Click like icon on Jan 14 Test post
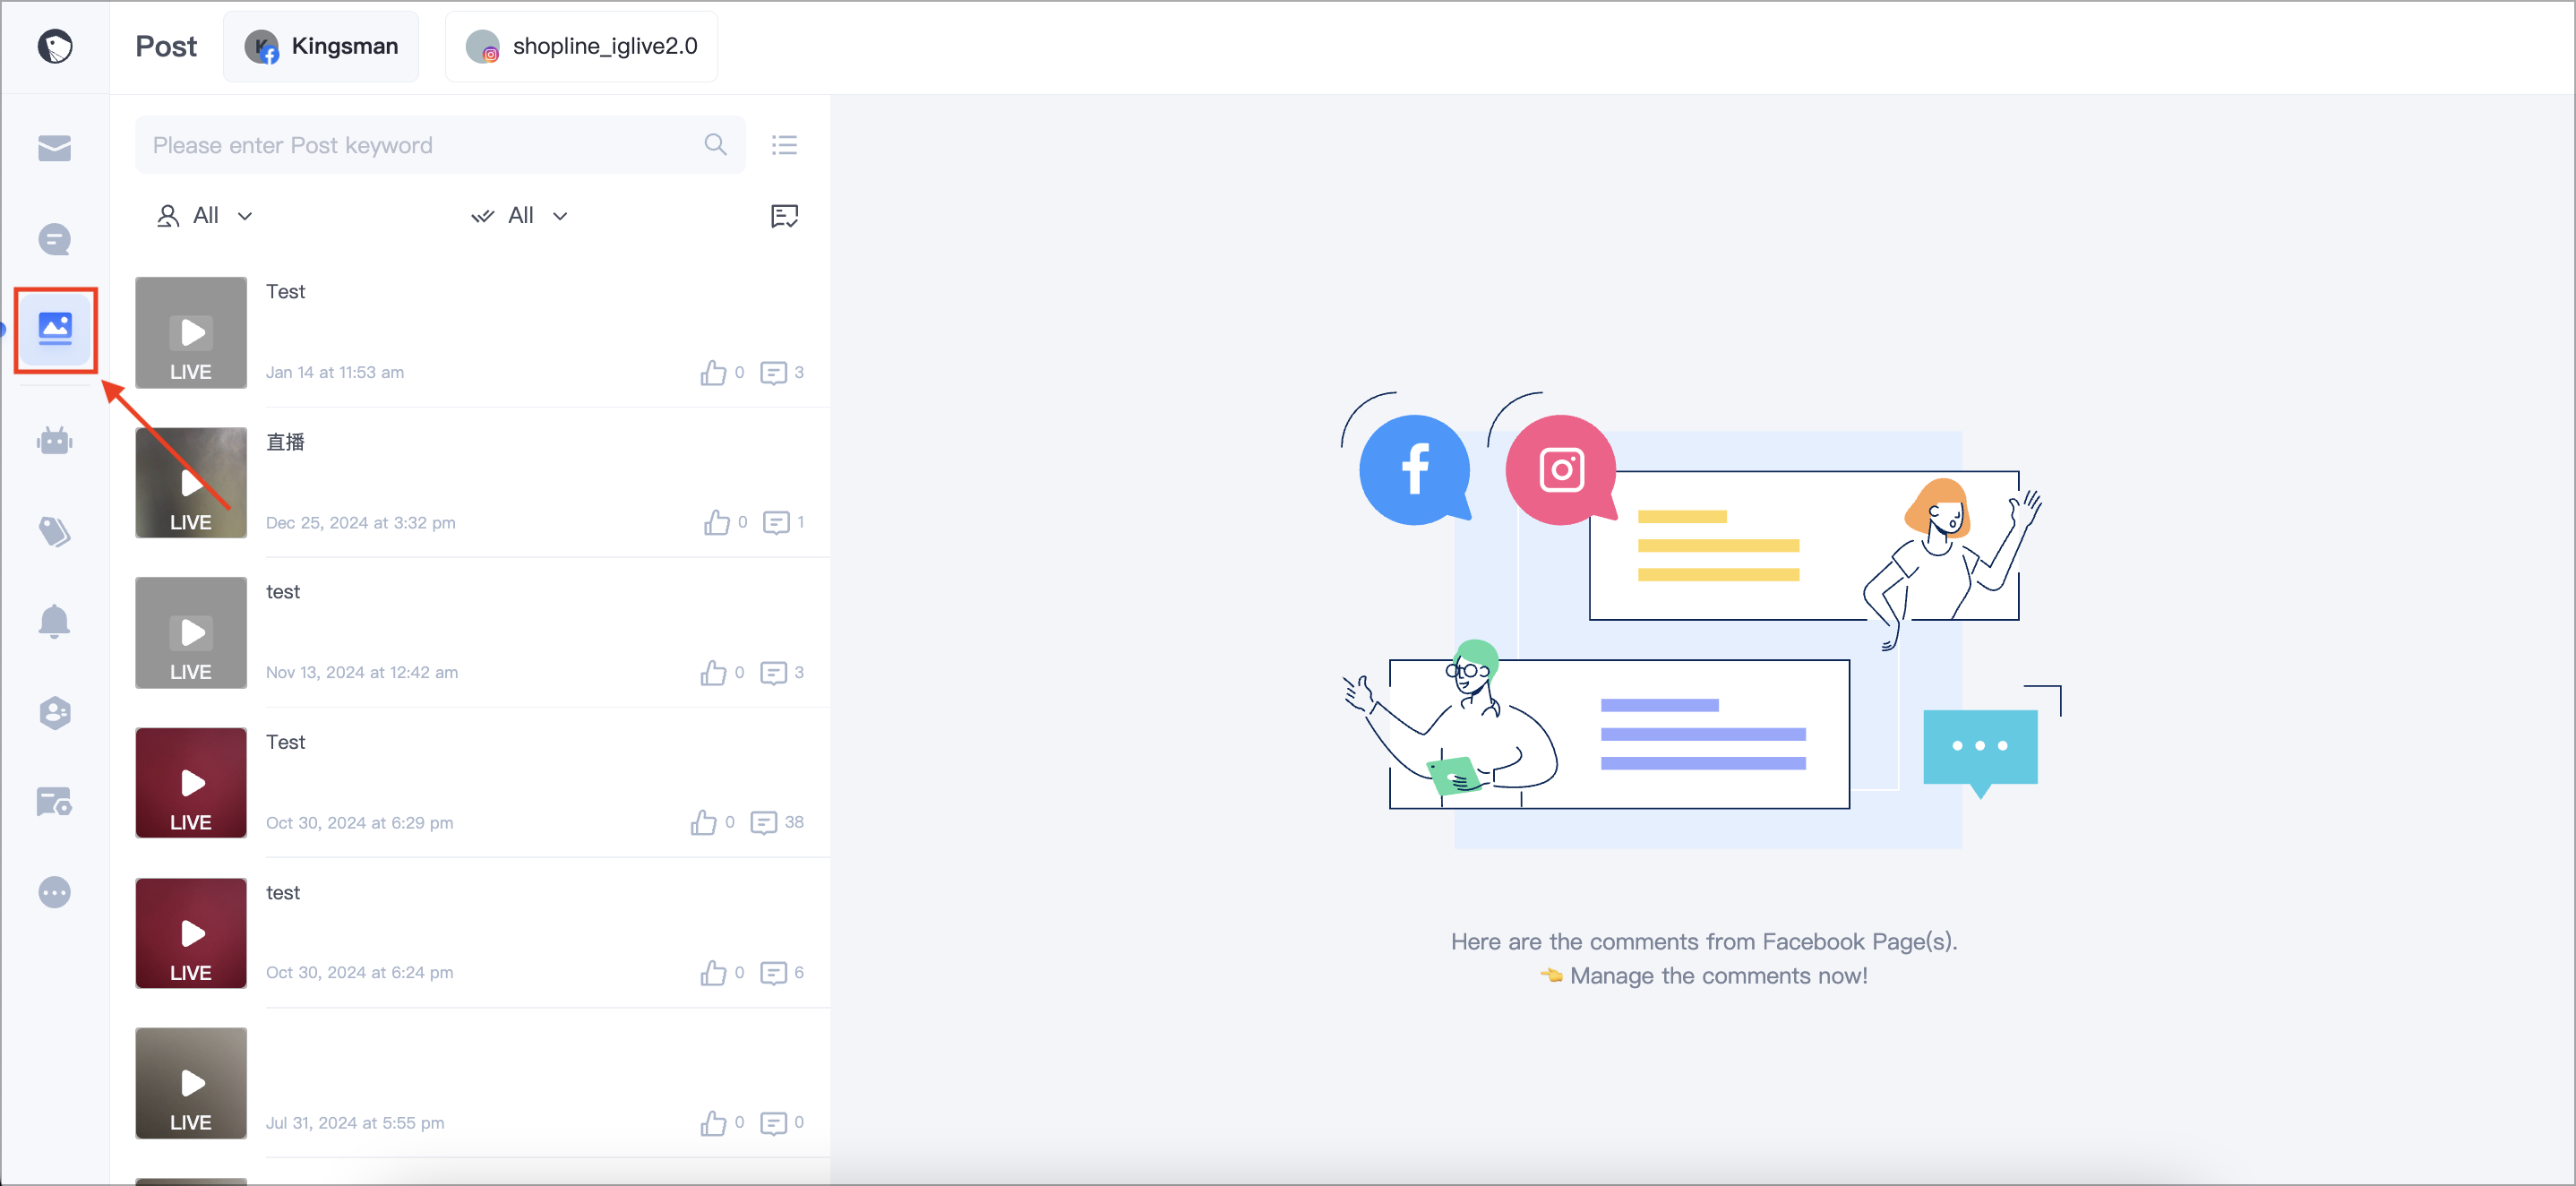2576x1186 pixels. click(x=713, y=372)
